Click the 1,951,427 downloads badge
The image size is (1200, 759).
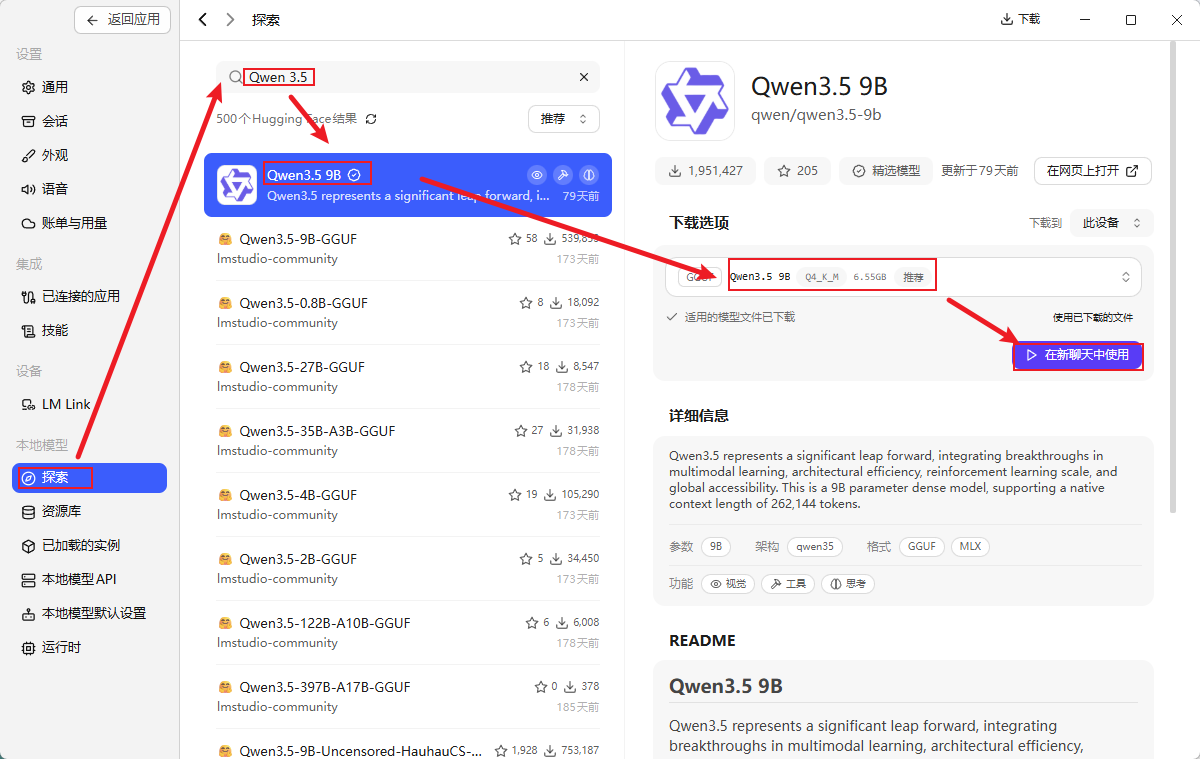coord(706,171)
